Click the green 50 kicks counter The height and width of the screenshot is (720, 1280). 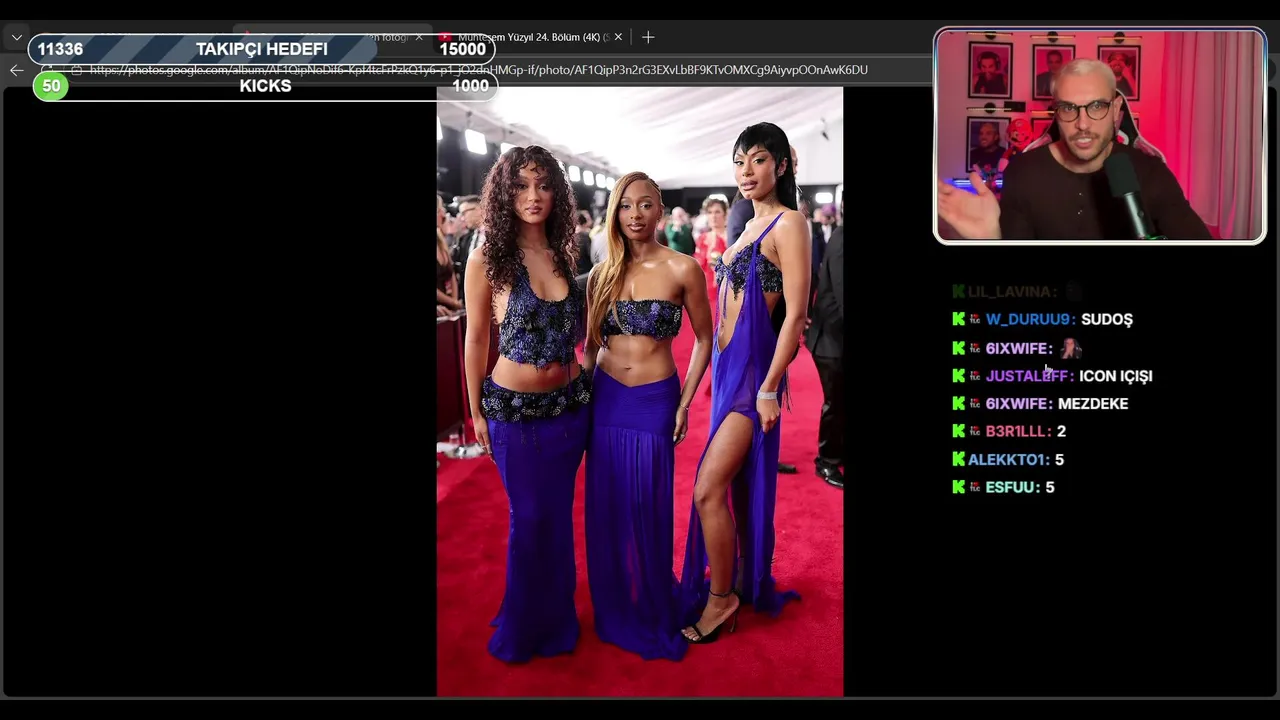coord(51,86)
